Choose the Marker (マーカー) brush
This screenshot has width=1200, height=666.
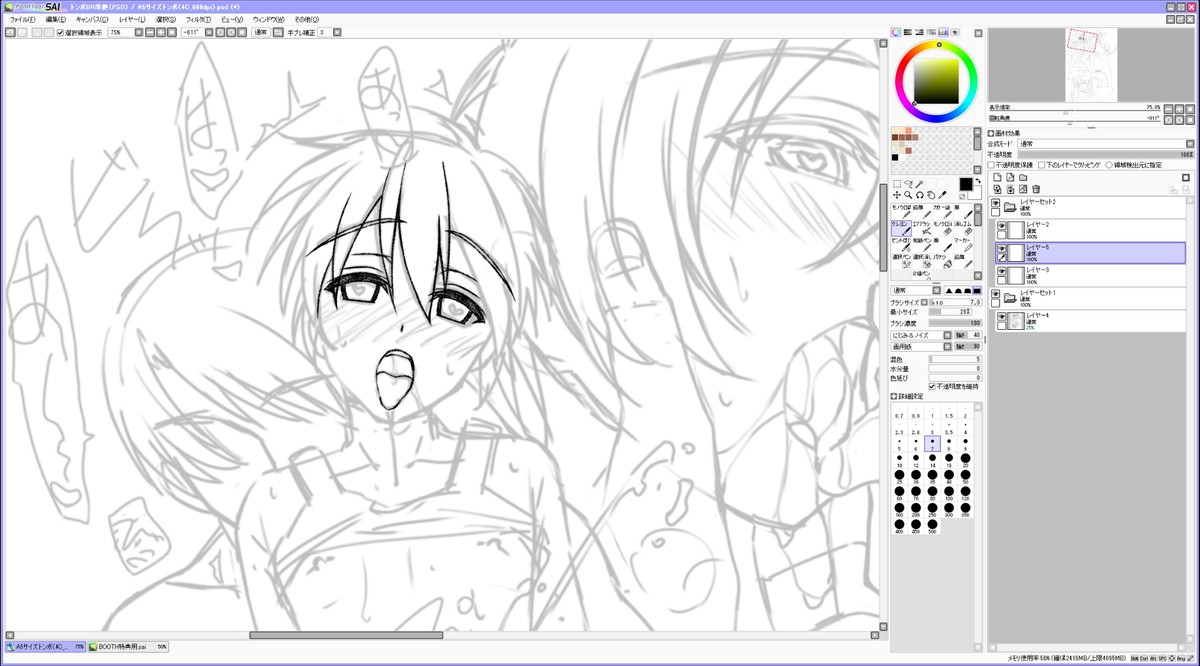pyautogui.click(x=968, y=245)
